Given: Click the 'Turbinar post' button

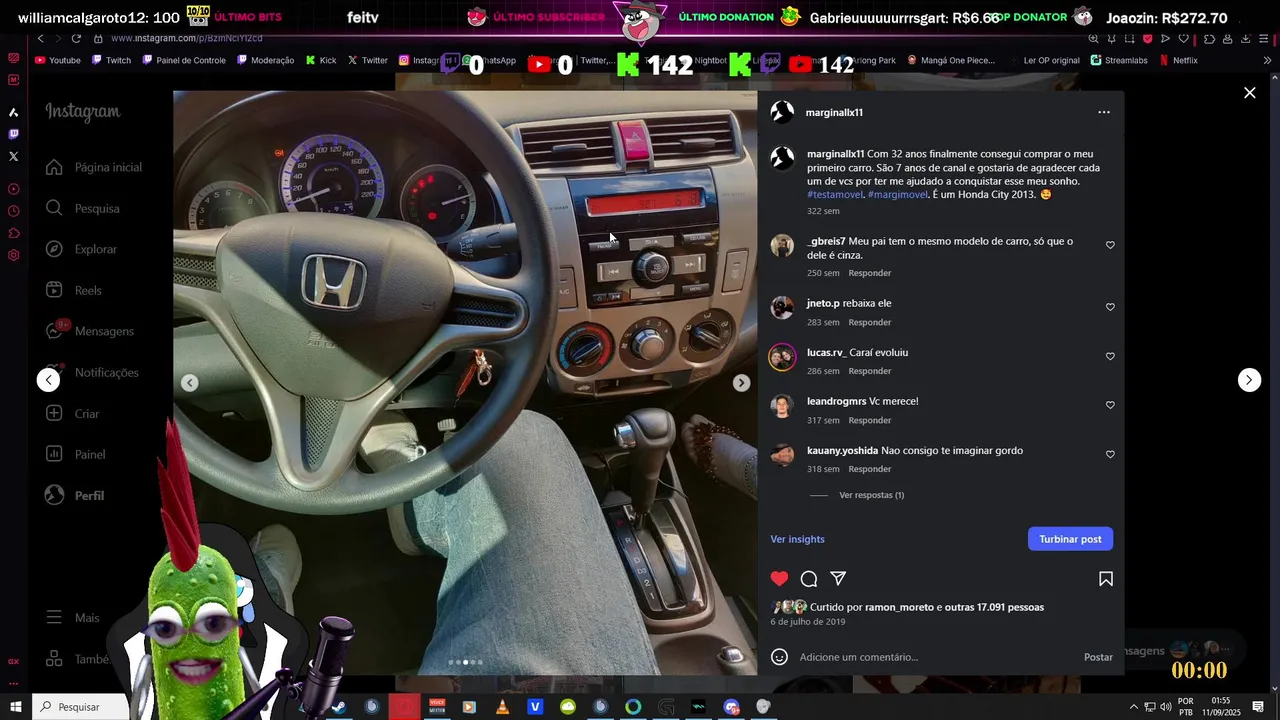Looking at the screenshot, I should (x=1070, y=539).
